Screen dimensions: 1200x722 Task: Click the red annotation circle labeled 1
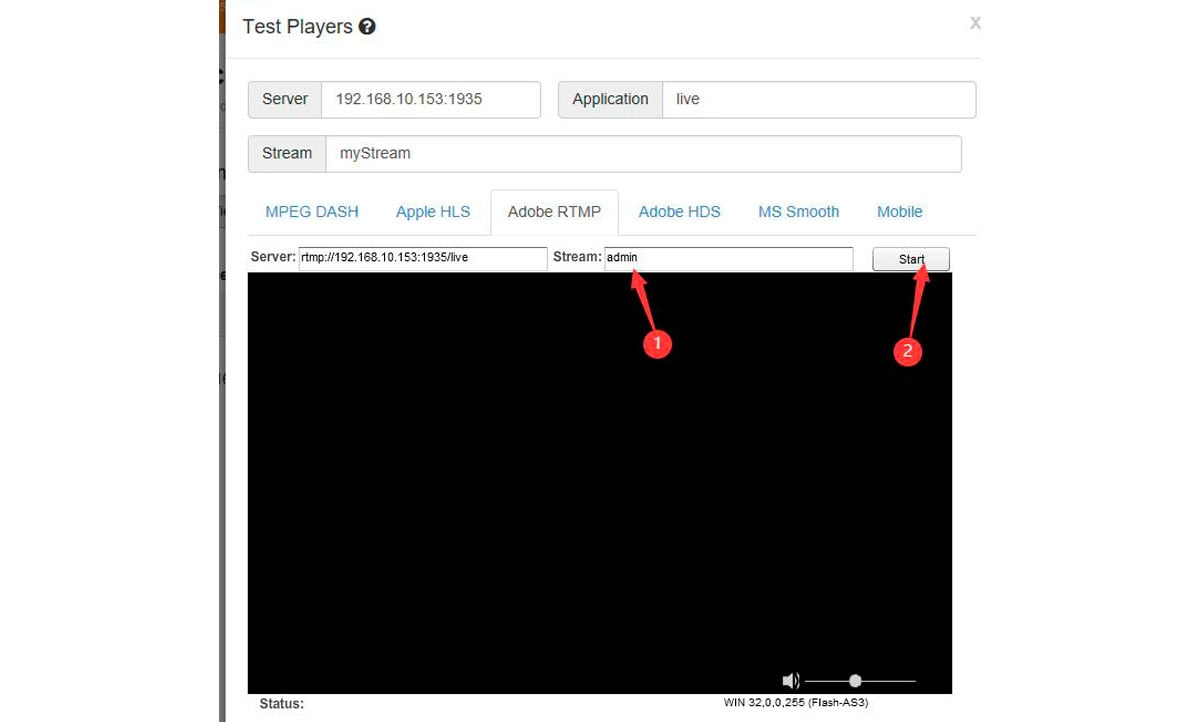click(657, 344)
